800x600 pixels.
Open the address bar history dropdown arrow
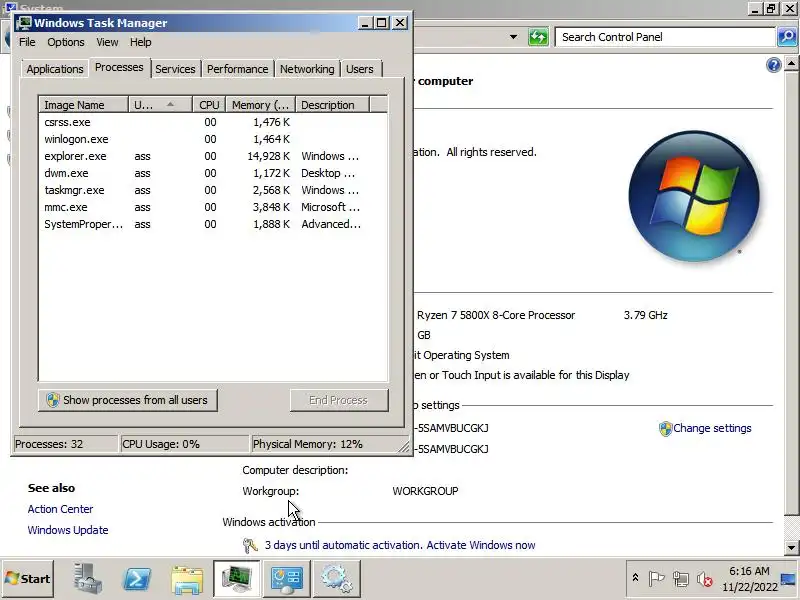point(513,37)
